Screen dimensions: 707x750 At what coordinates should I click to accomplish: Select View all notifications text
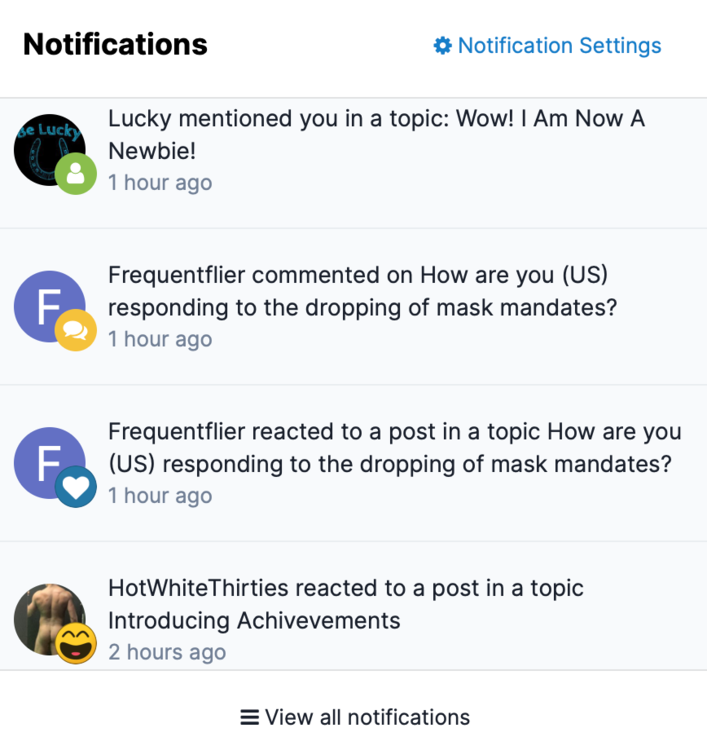pos(367,717)
